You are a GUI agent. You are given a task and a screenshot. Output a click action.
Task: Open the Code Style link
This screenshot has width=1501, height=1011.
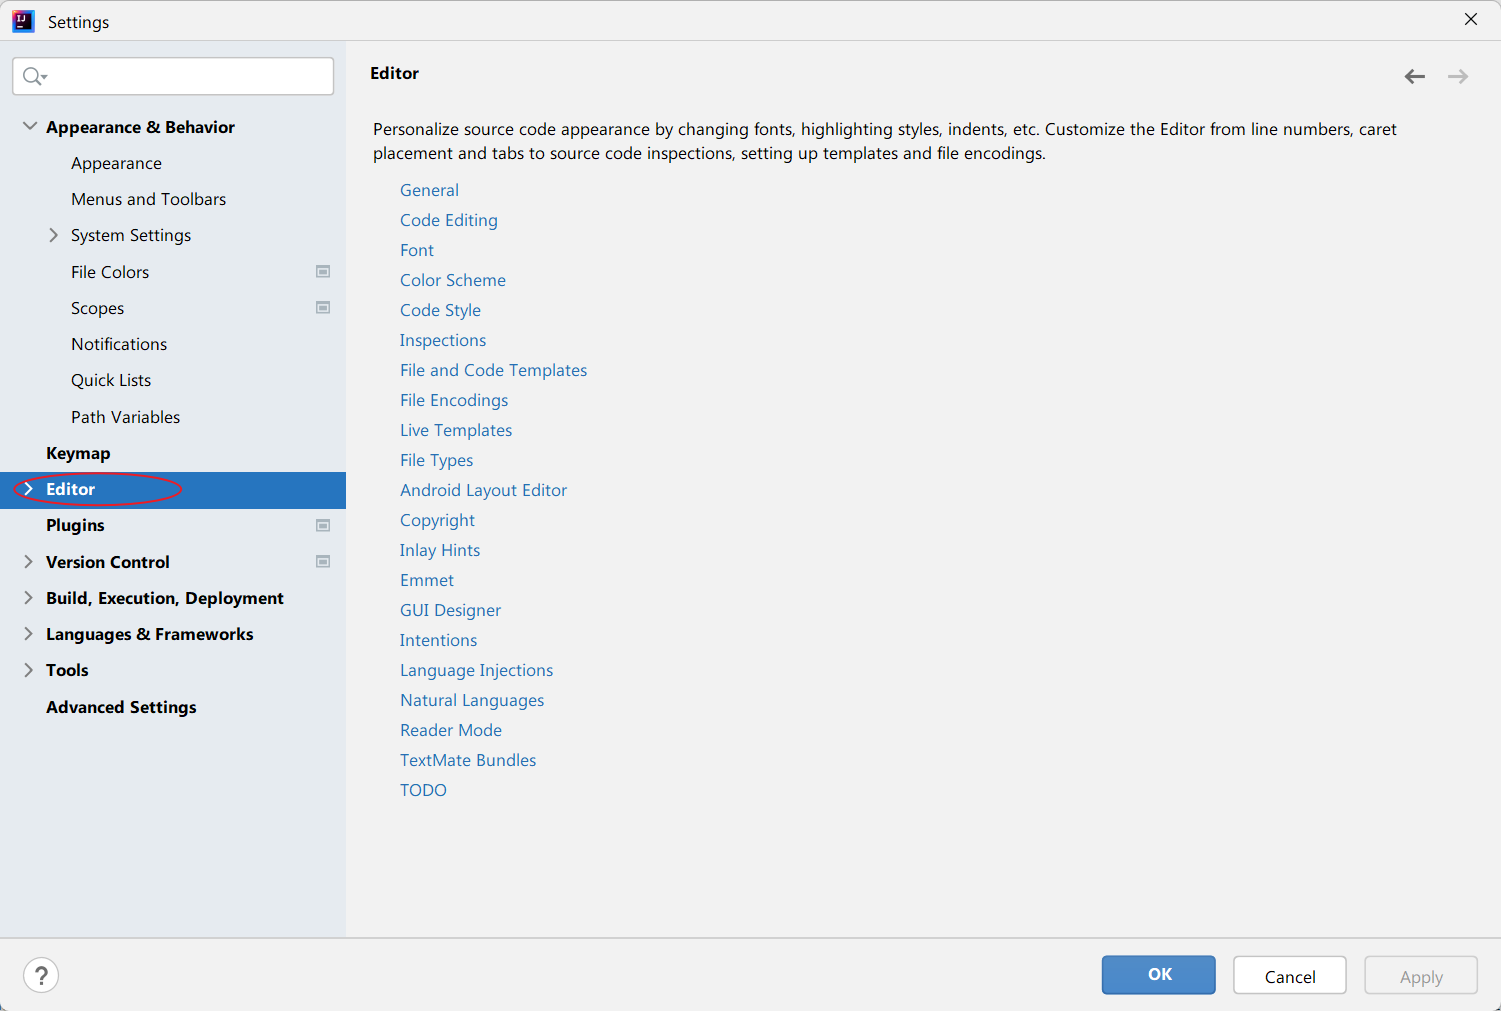440,310
